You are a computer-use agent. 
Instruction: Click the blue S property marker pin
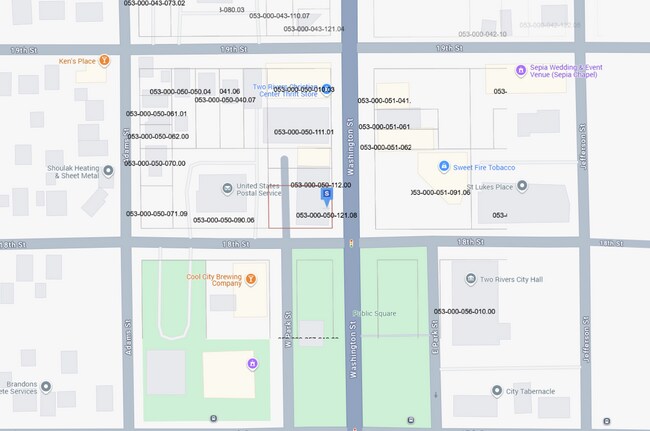pos(326,195)
